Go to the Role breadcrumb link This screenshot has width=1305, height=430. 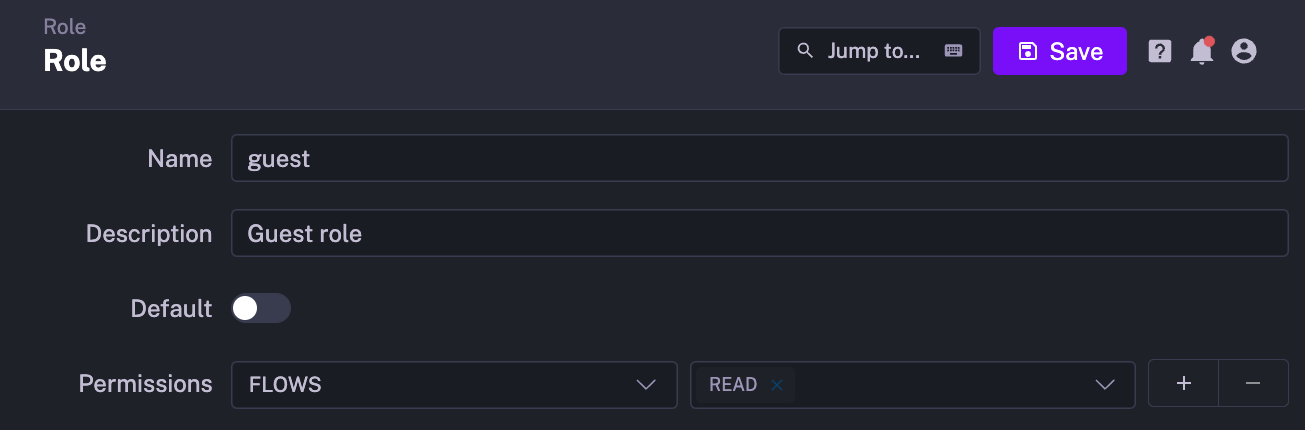point(64,27)
